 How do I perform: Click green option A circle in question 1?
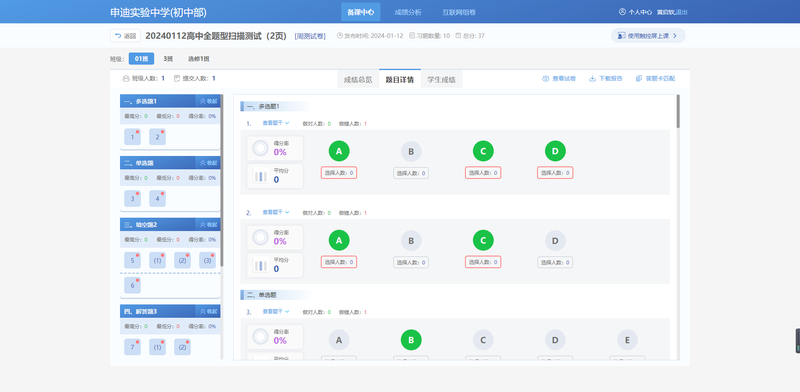coord(339,151)
